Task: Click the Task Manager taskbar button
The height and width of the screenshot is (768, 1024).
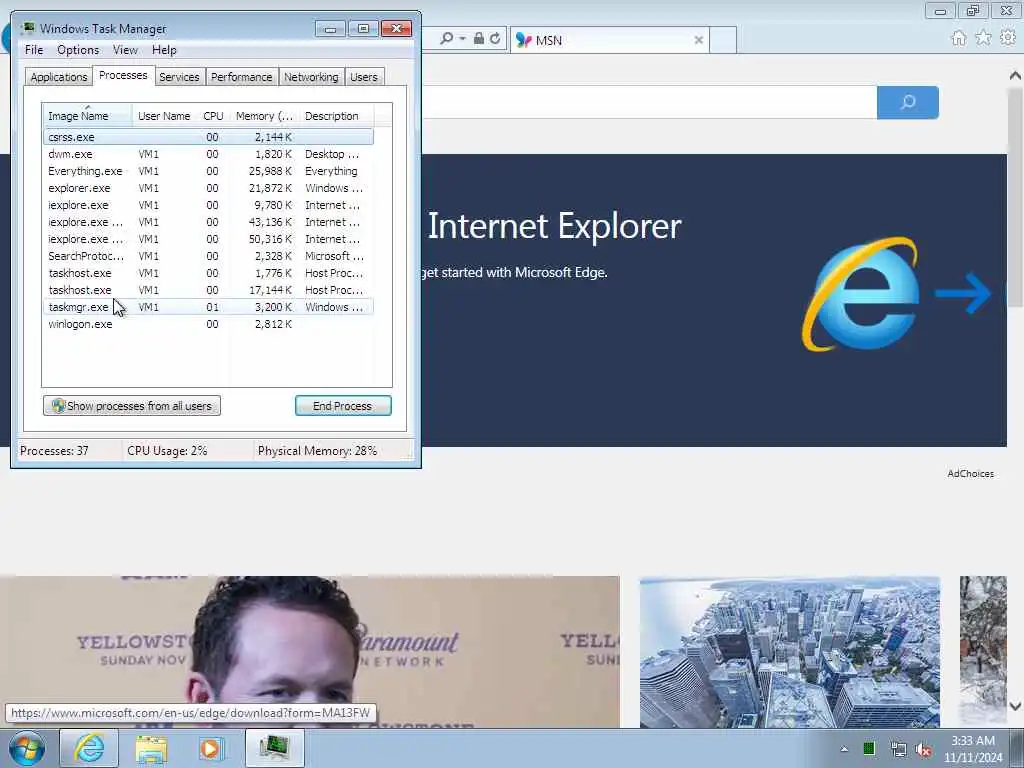Action: (274, 748)
